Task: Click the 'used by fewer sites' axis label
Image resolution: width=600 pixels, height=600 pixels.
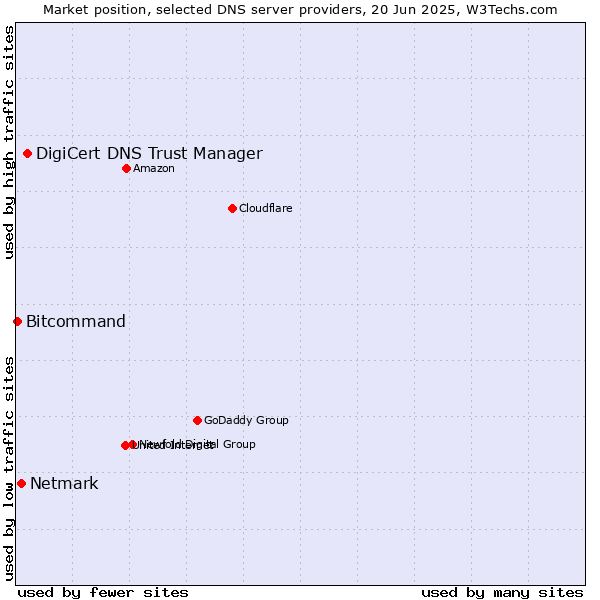Action: coord(103,593)
